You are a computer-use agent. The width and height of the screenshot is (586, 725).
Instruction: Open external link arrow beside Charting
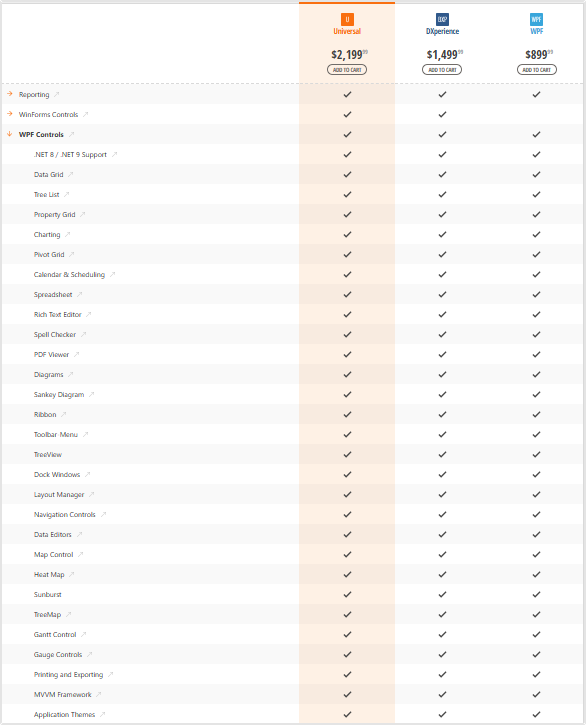[x=68, y=234]
